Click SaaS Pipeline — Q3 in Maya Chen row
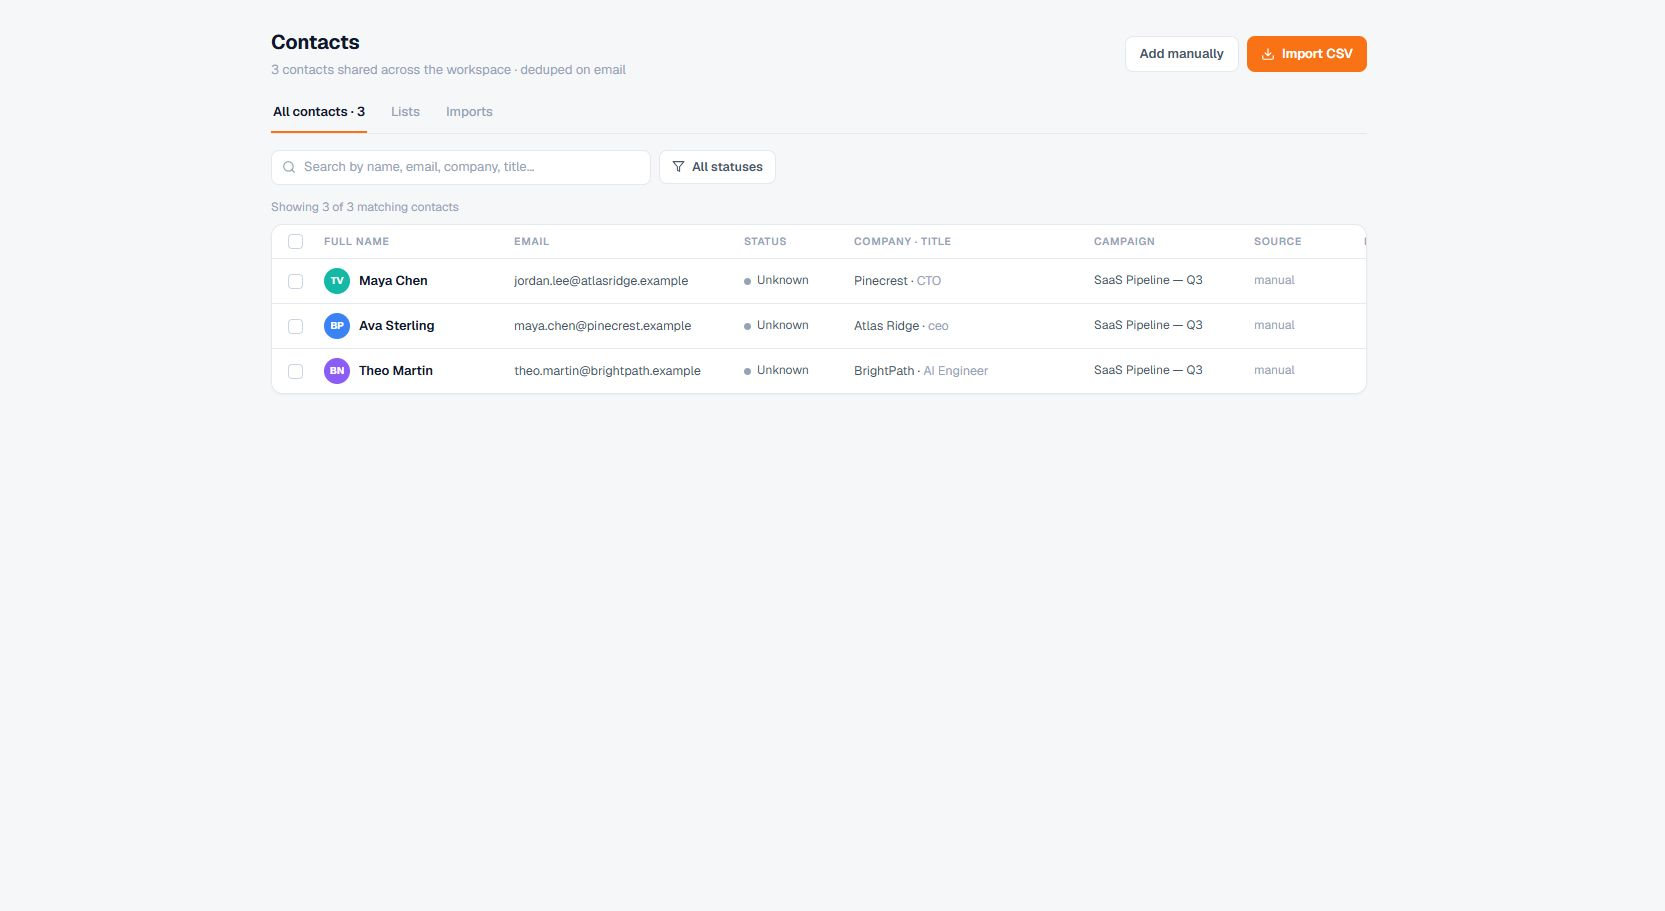This screenshot has width=1665, height=911. point(1148,280)
